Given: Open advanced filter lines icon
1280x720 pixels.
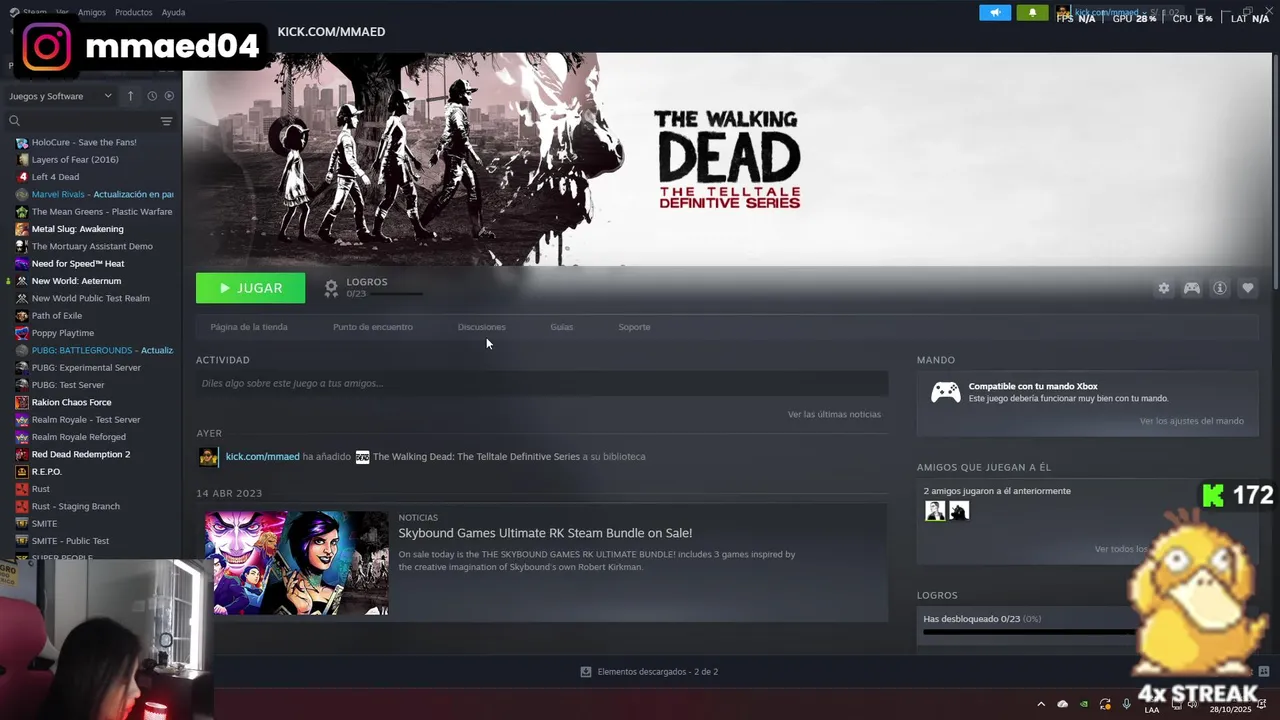Looking at the screenshot, I should [x=166, y=121].
